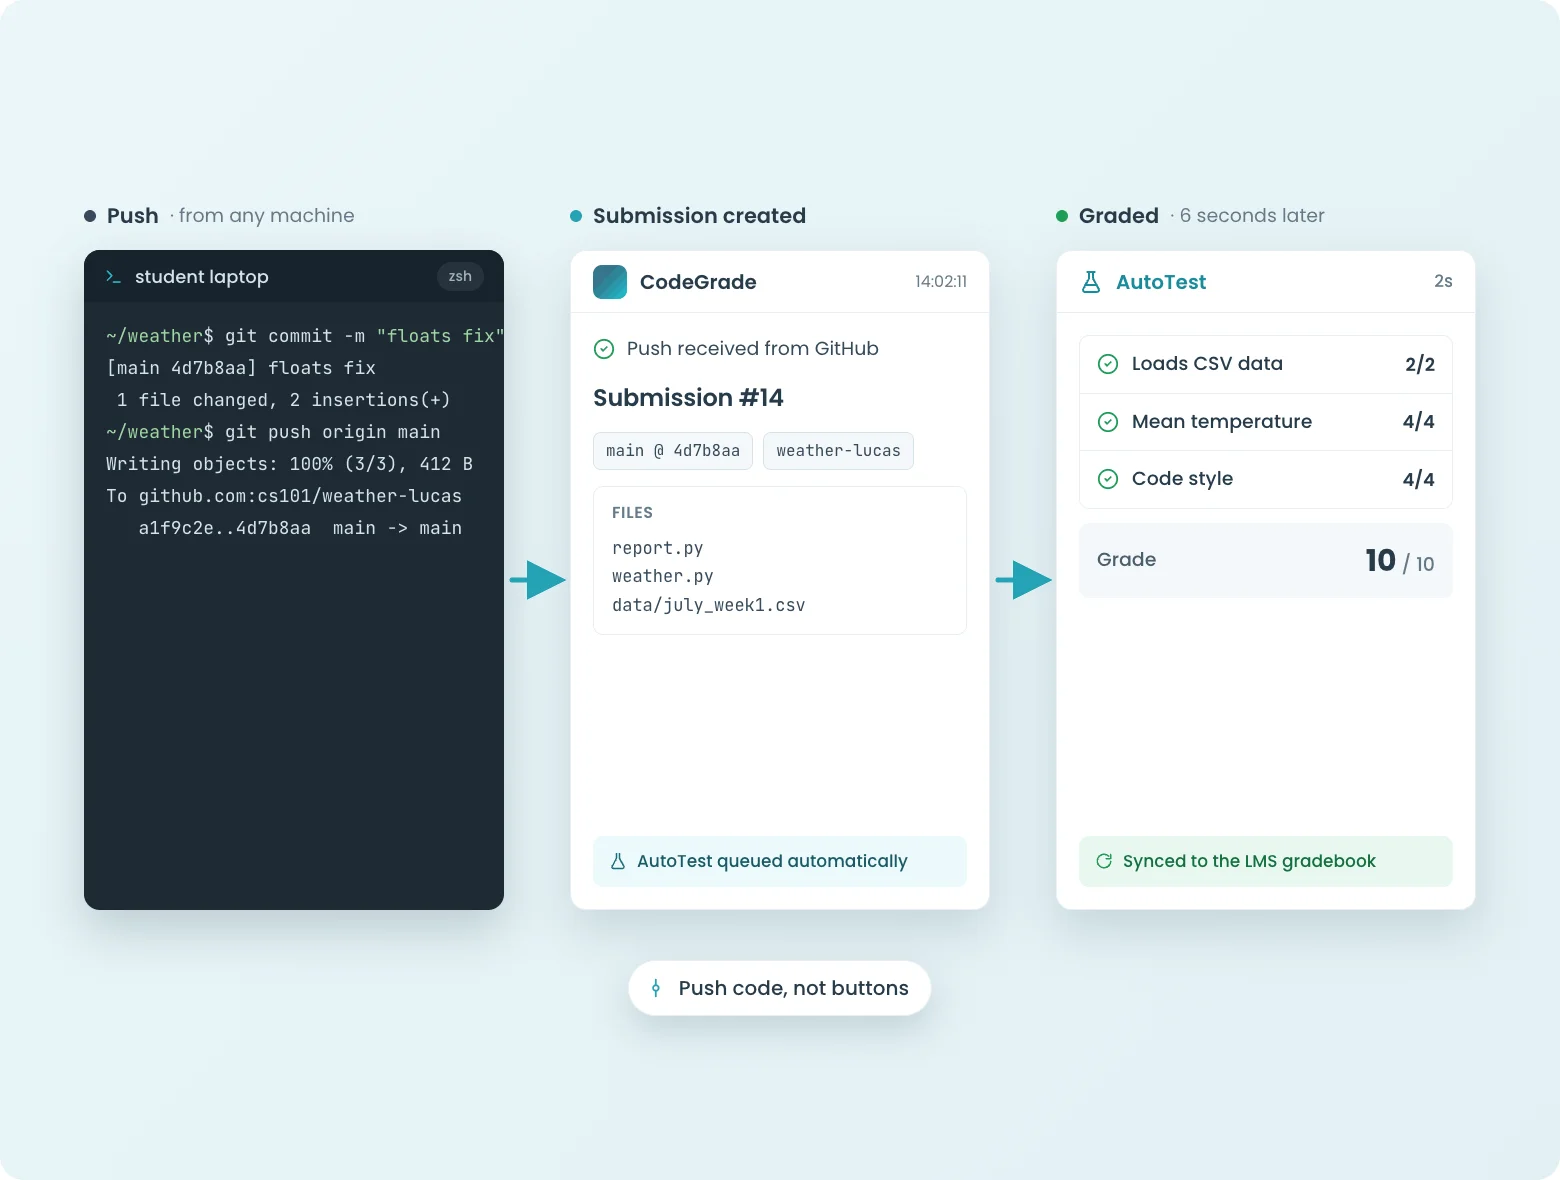Click the Submission created heading
The width and height of the screenshot is (1560, 1180).
coord(699,216)
